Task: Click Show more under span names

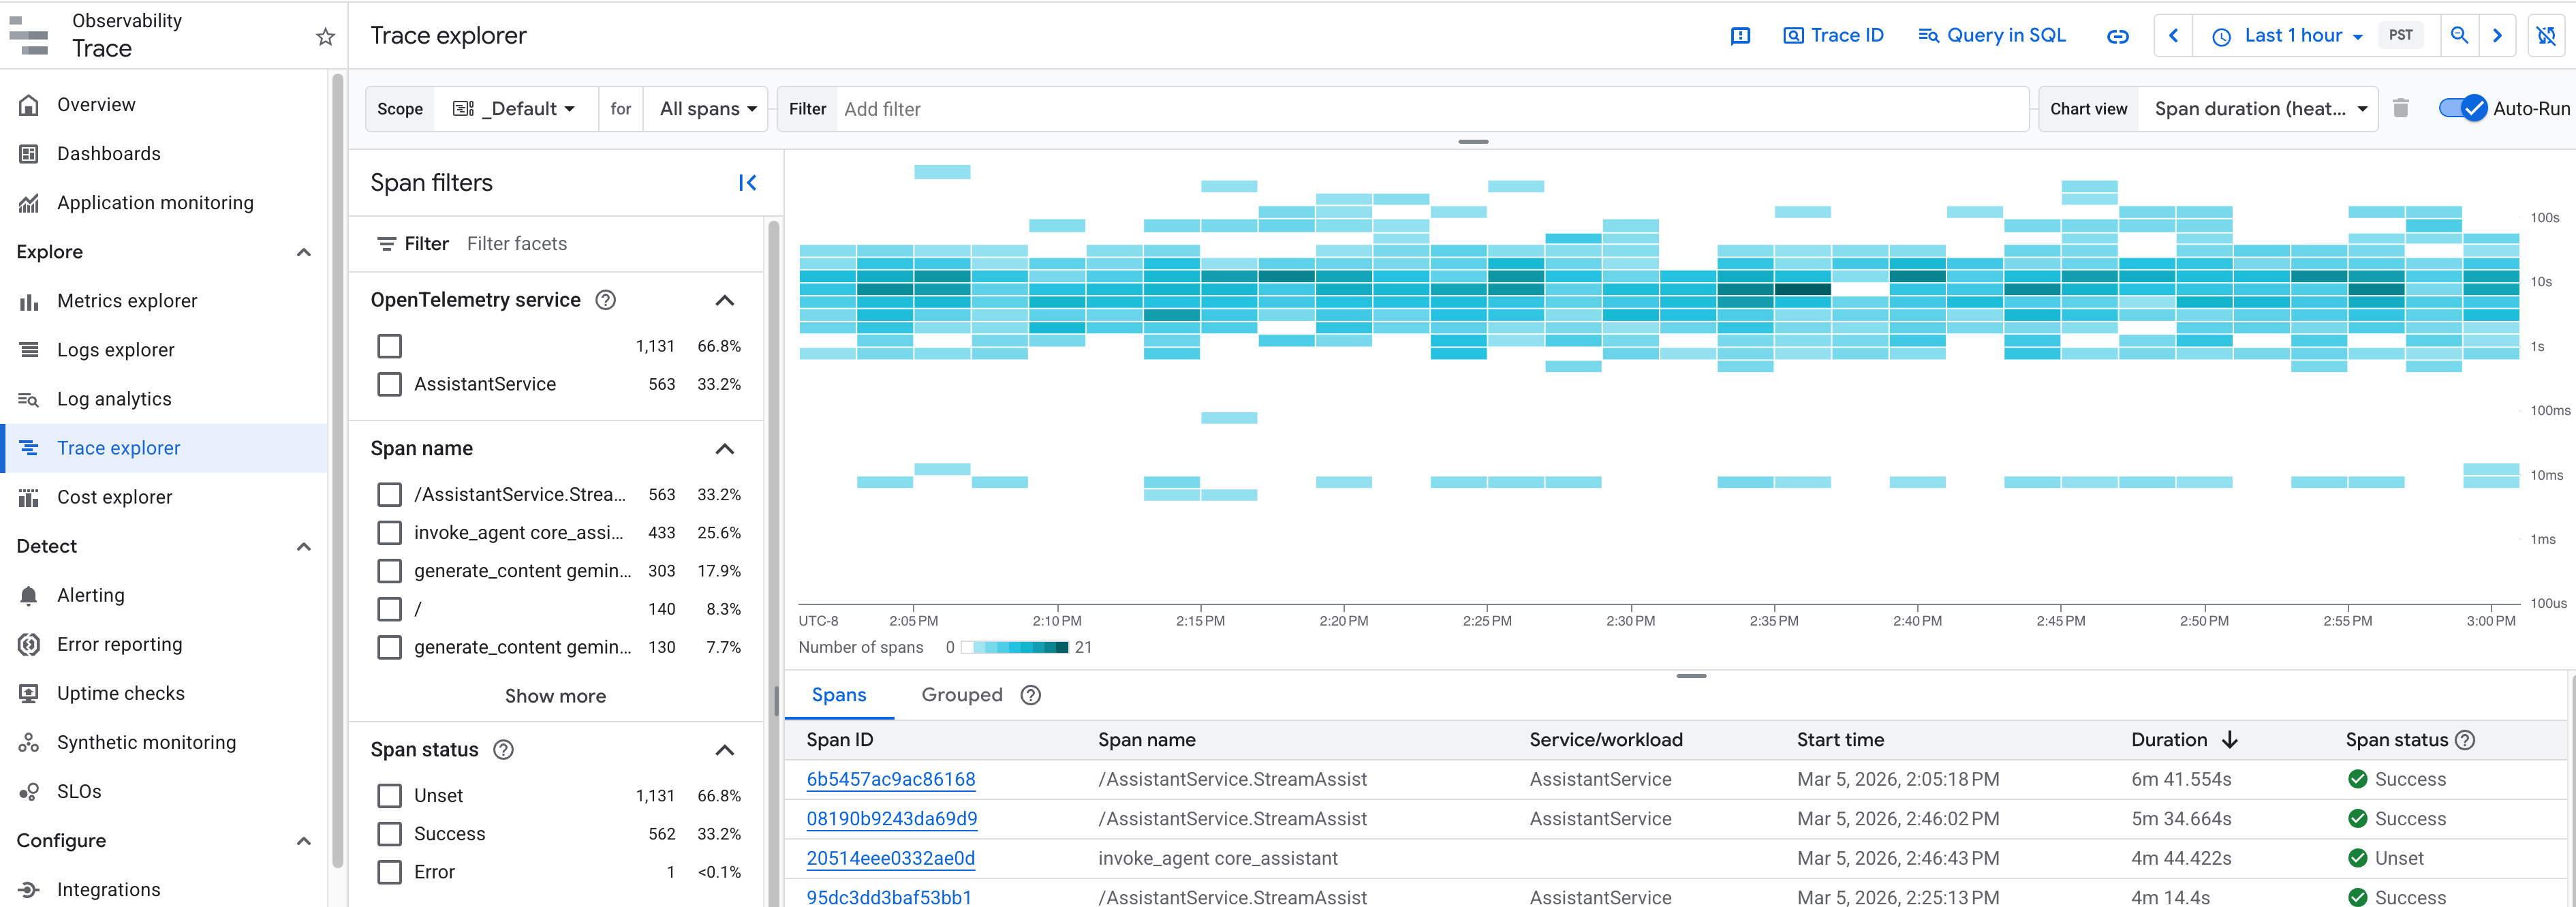Action: coord(555,695)
